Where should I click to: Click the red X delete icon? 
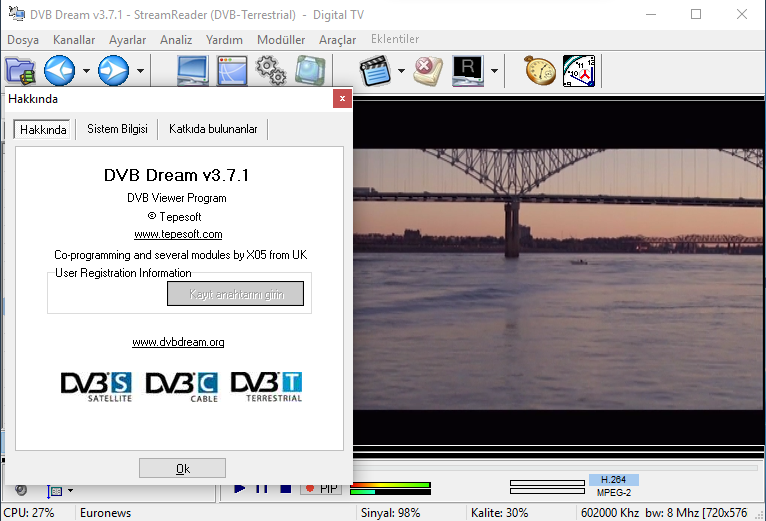(428, 71)
